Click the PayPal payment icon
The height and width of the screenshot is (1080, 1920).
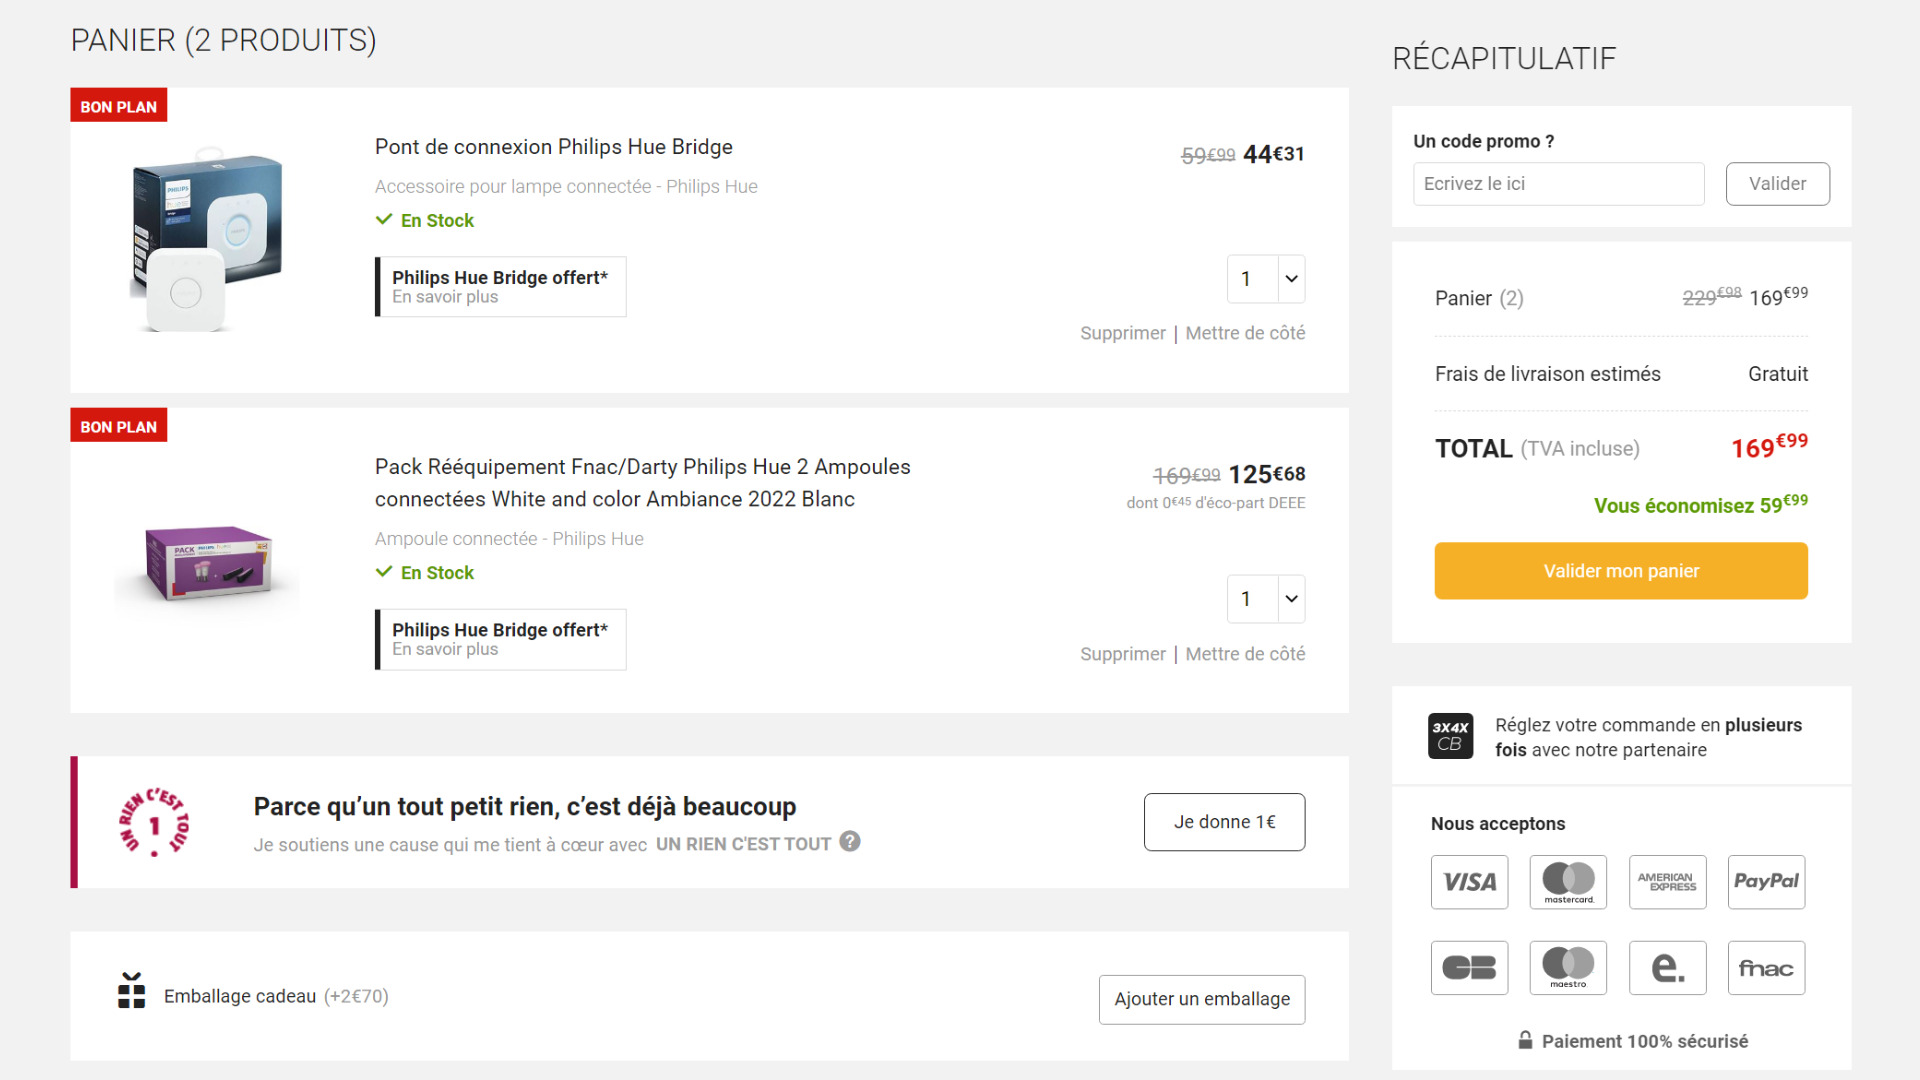click(x=1766, y=882)
